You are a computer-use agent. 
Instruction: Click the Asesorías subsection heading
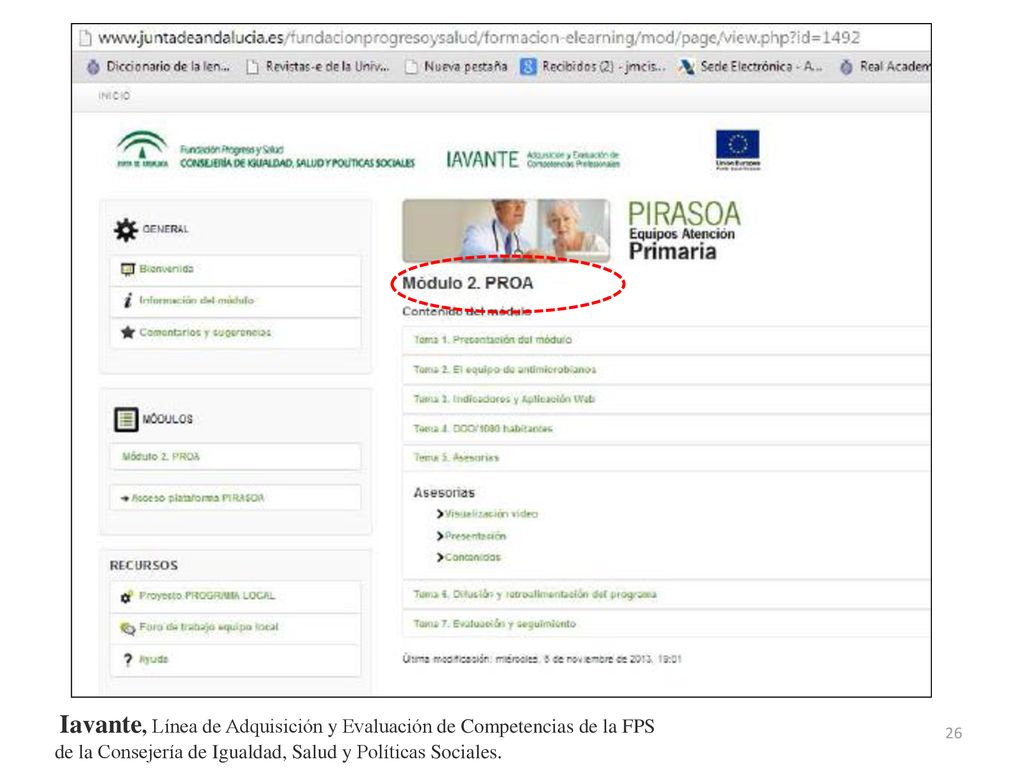pos(444,493)
